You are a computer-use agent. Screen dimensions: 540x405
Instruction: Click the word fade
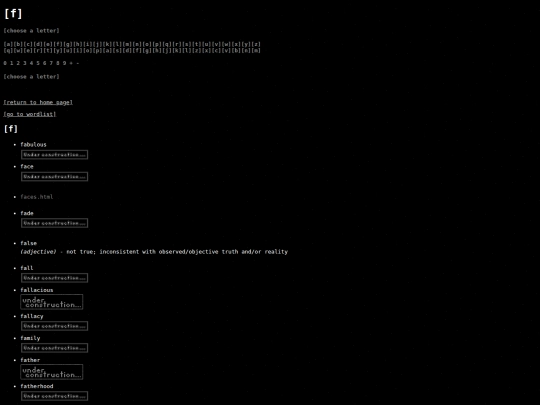27,214
